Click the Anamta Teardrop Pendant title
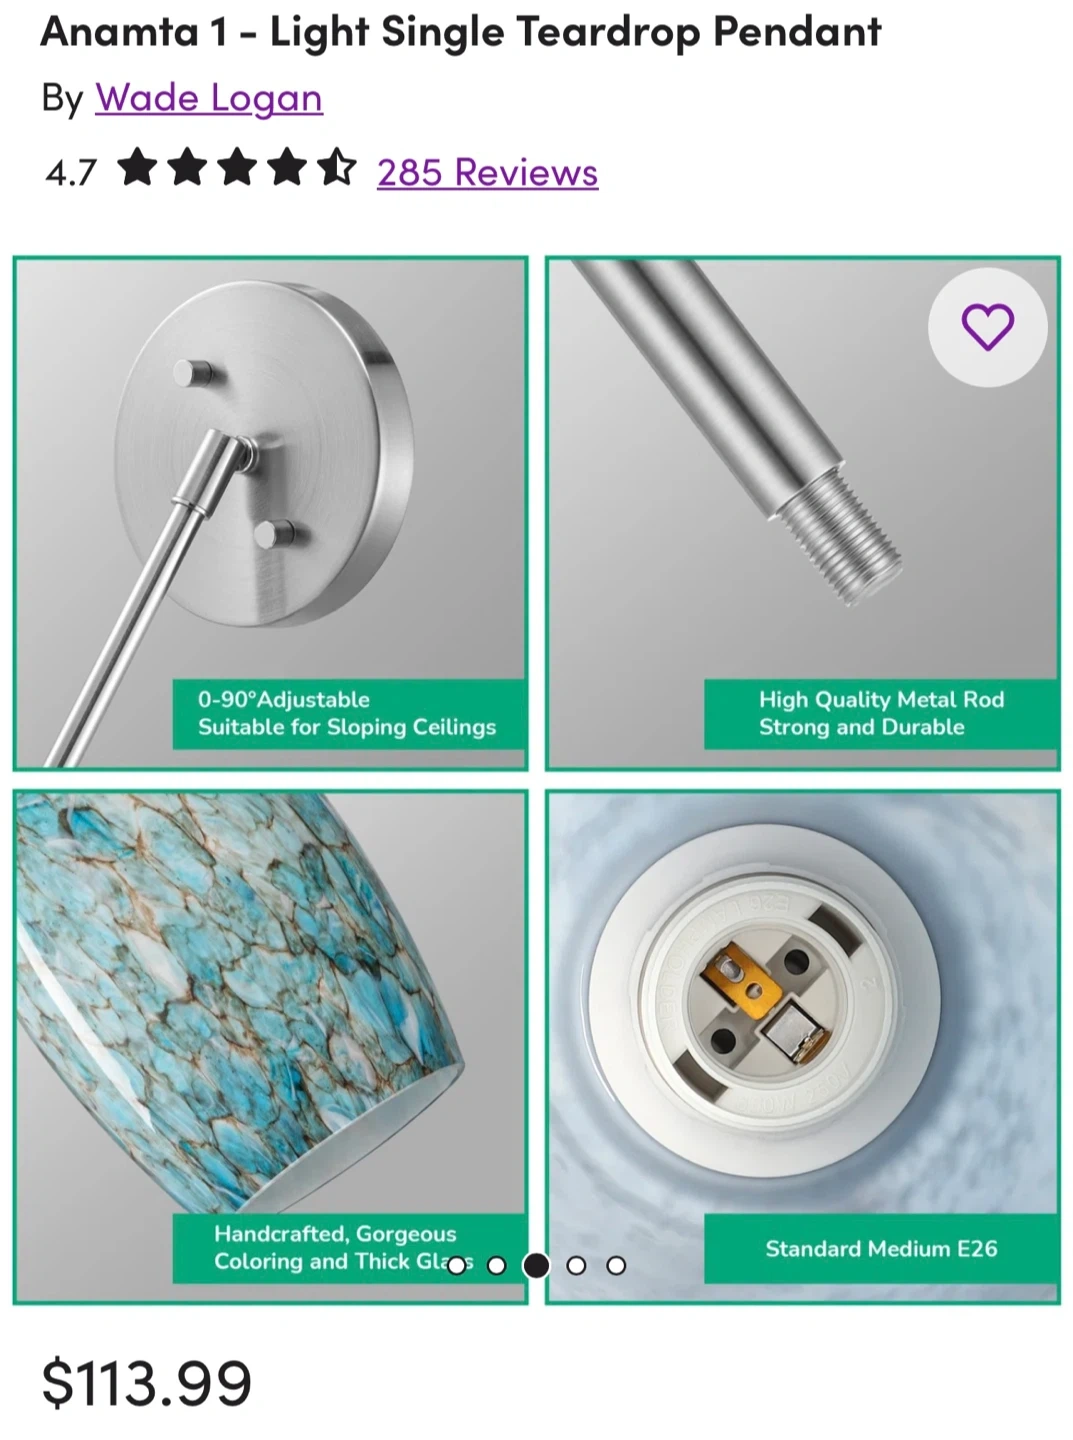Image resolution: width=1073 pixels, height=1440 pixels. tap(461, 31)
